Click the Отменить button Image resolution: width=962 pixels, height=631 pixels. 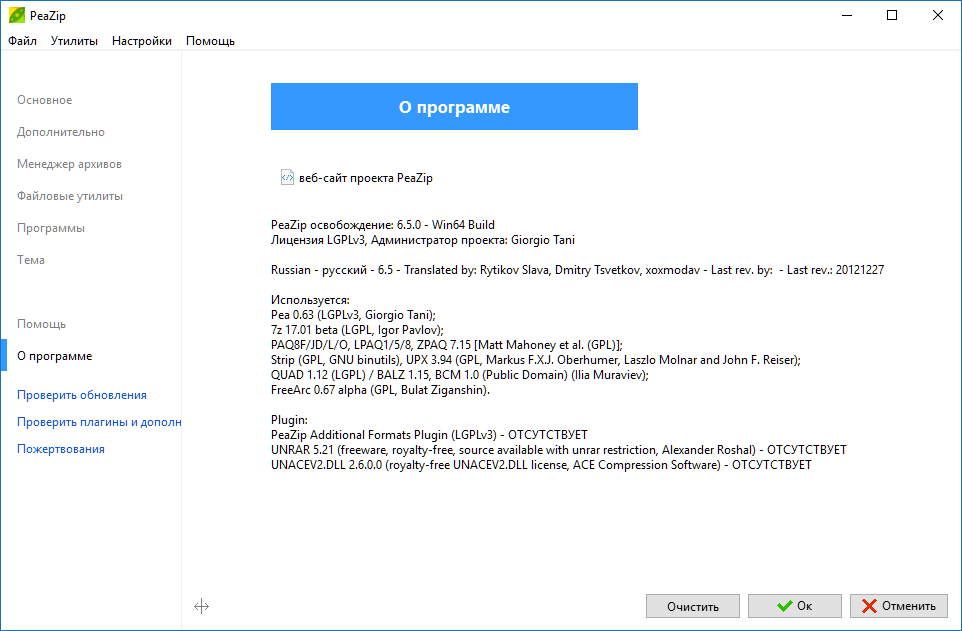click(x=899, y=606)
